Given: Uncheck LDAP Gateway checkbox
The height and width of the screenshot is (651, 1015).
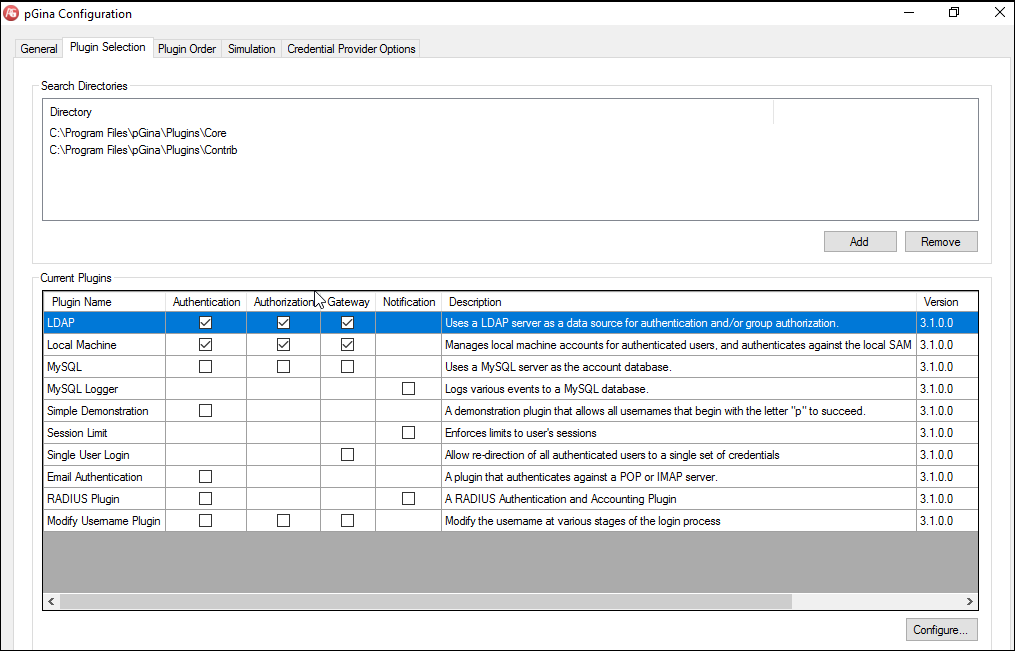Looking at the screenshot, I should click(x=348, y=322).
